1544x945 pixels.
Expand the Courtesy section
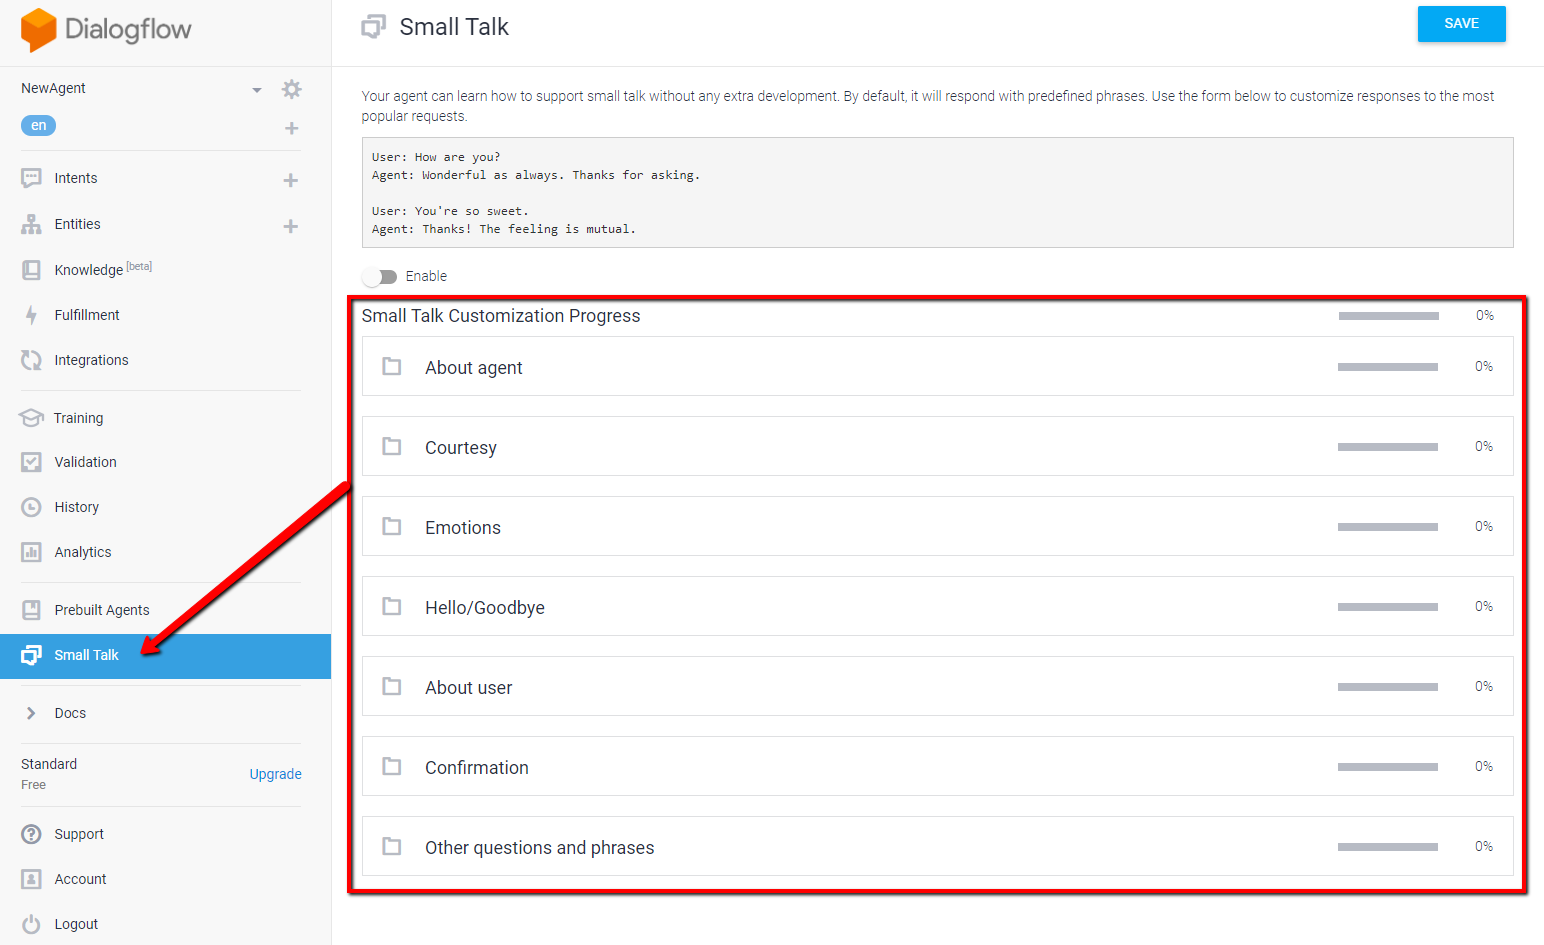click(937, 447)
